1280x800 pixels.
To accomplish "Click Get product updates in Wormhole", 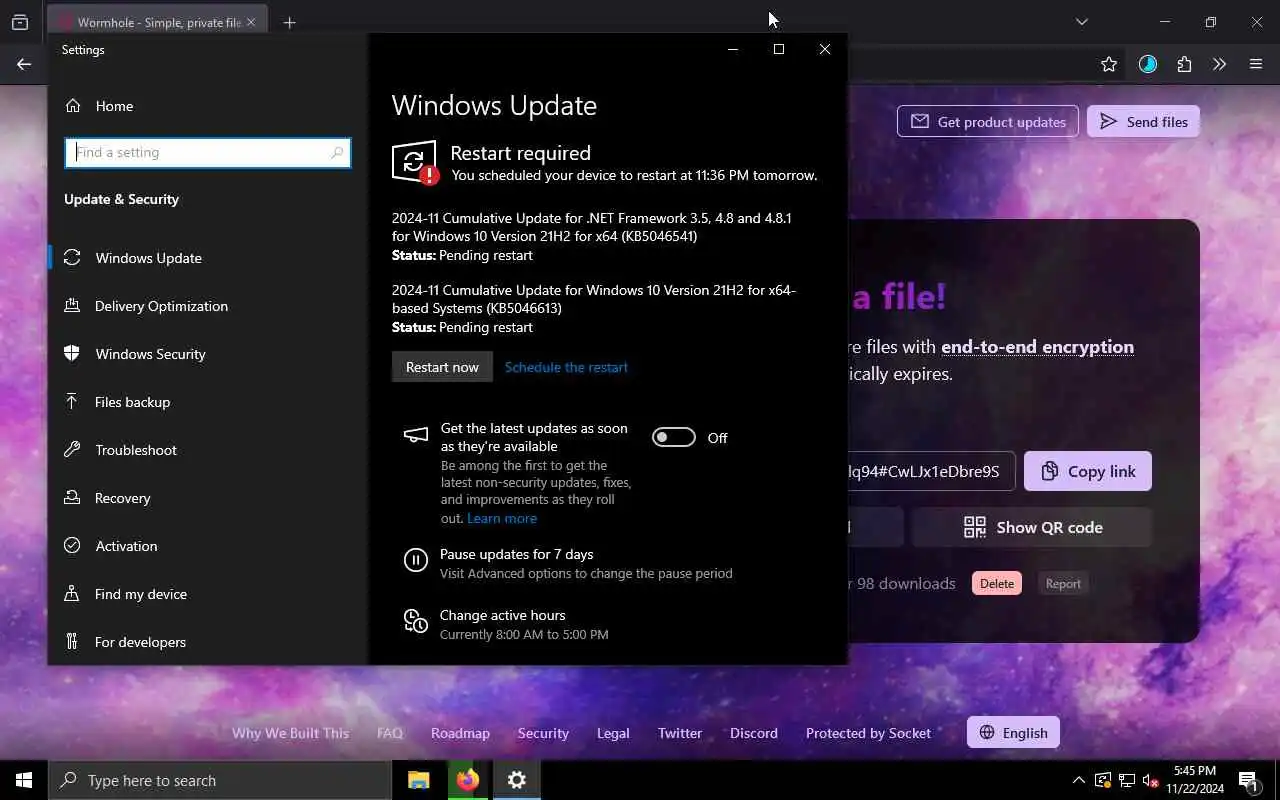I will click(988, 122).
